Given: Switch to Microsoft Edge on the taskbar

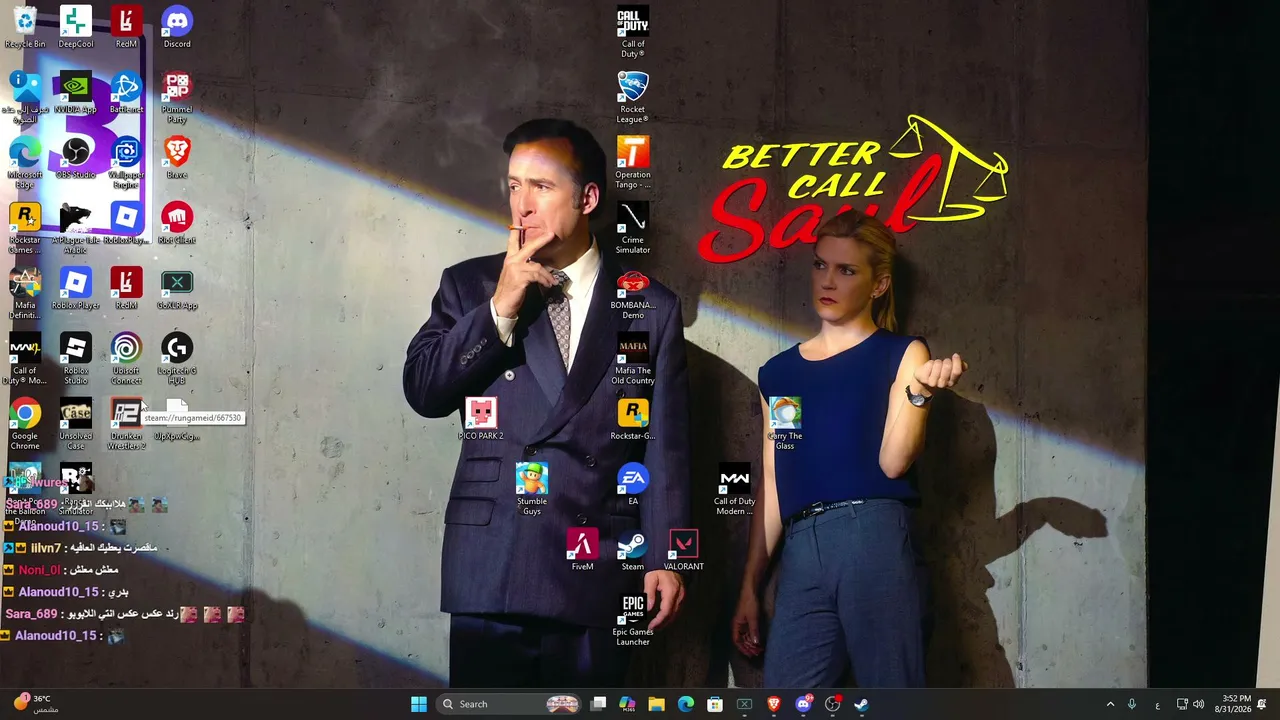Looking at the screenshot, I should pyautogui.click(x=686, y=704).
